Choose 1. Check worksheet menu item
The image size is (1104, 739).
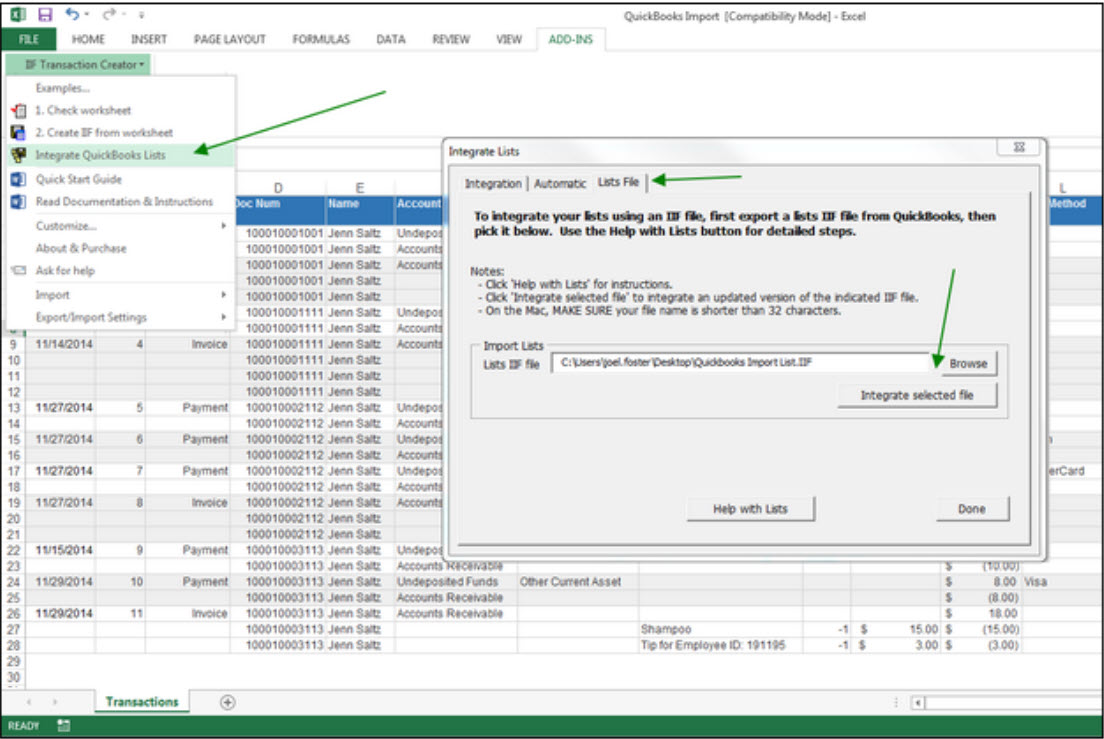[x=120, y=110]
